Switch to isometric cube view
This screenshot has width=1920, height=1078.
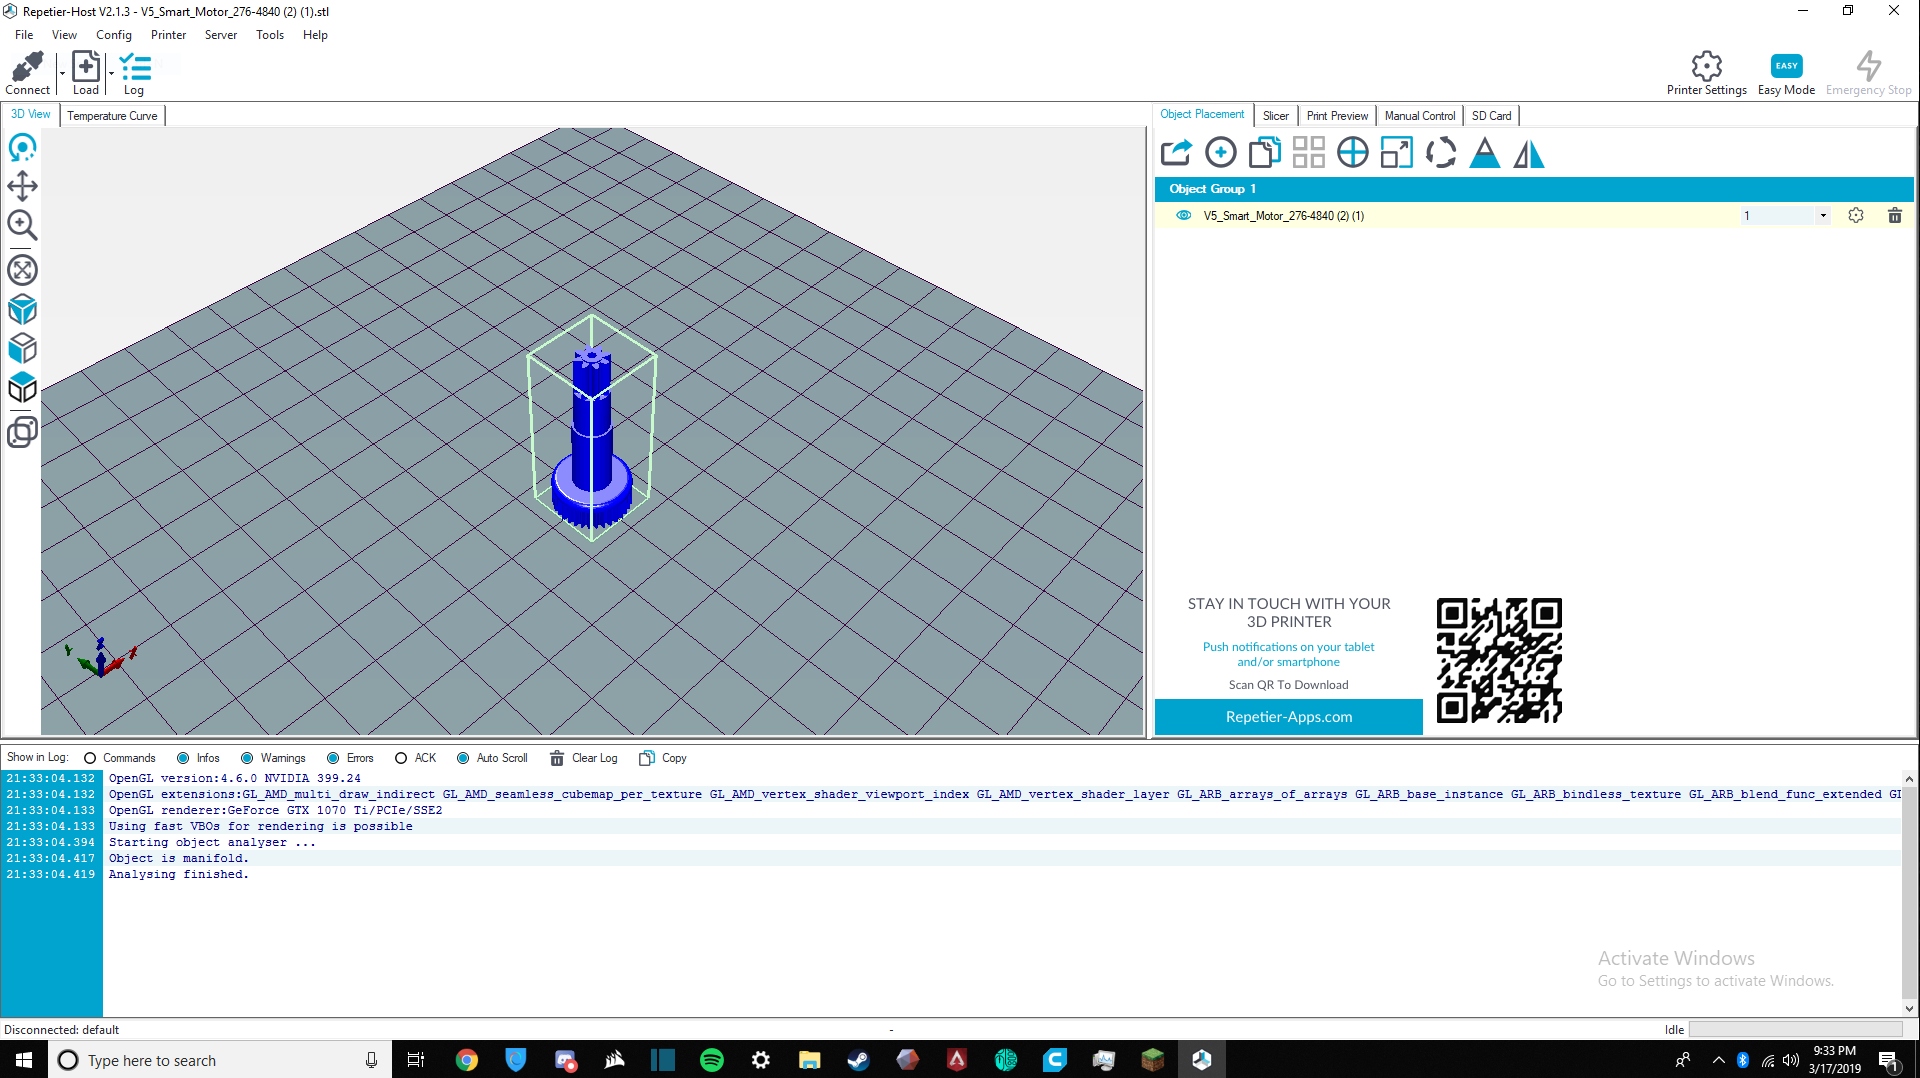22,310
